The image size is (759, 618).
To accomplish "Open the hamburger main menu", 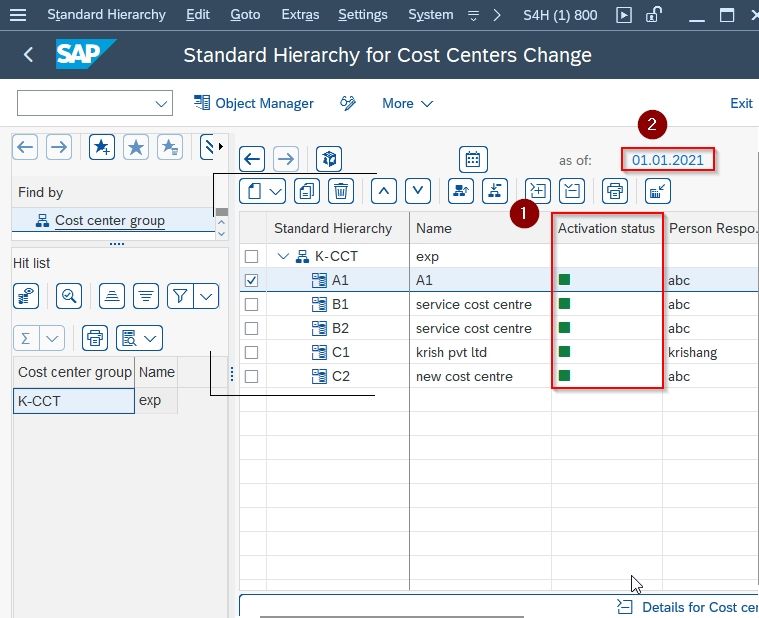I will [18, 15].
